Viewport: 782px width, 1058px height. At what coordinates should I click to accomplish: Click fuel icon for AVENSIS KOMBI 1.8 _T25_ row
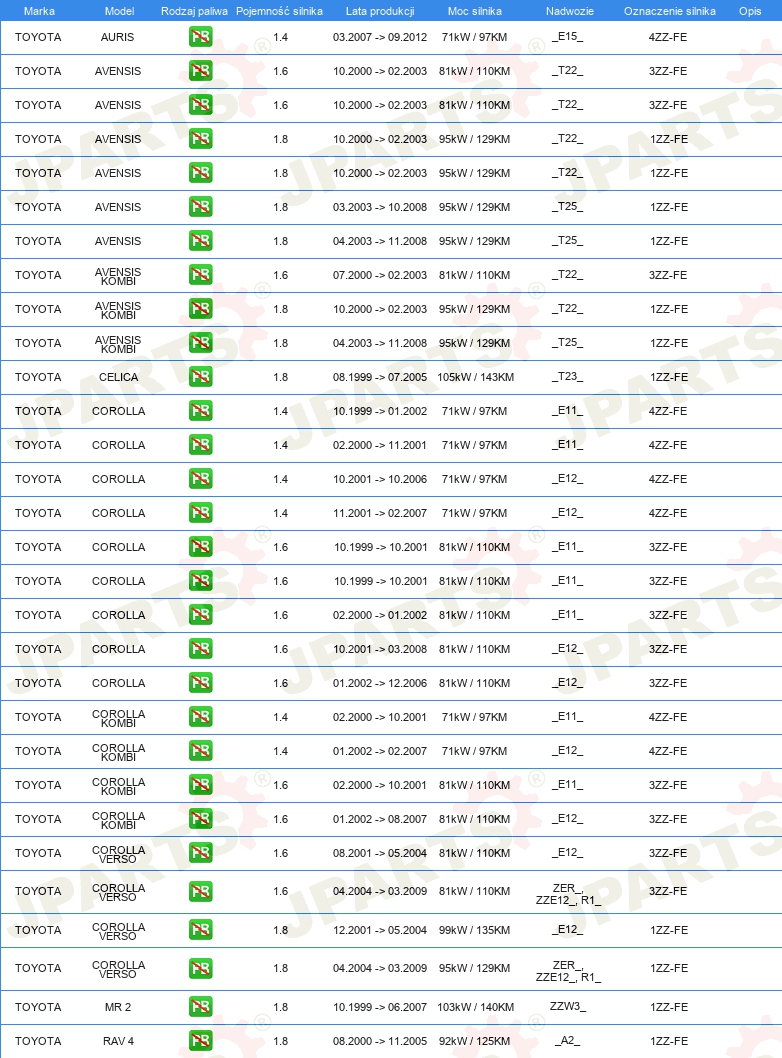[x=200, y=343]
